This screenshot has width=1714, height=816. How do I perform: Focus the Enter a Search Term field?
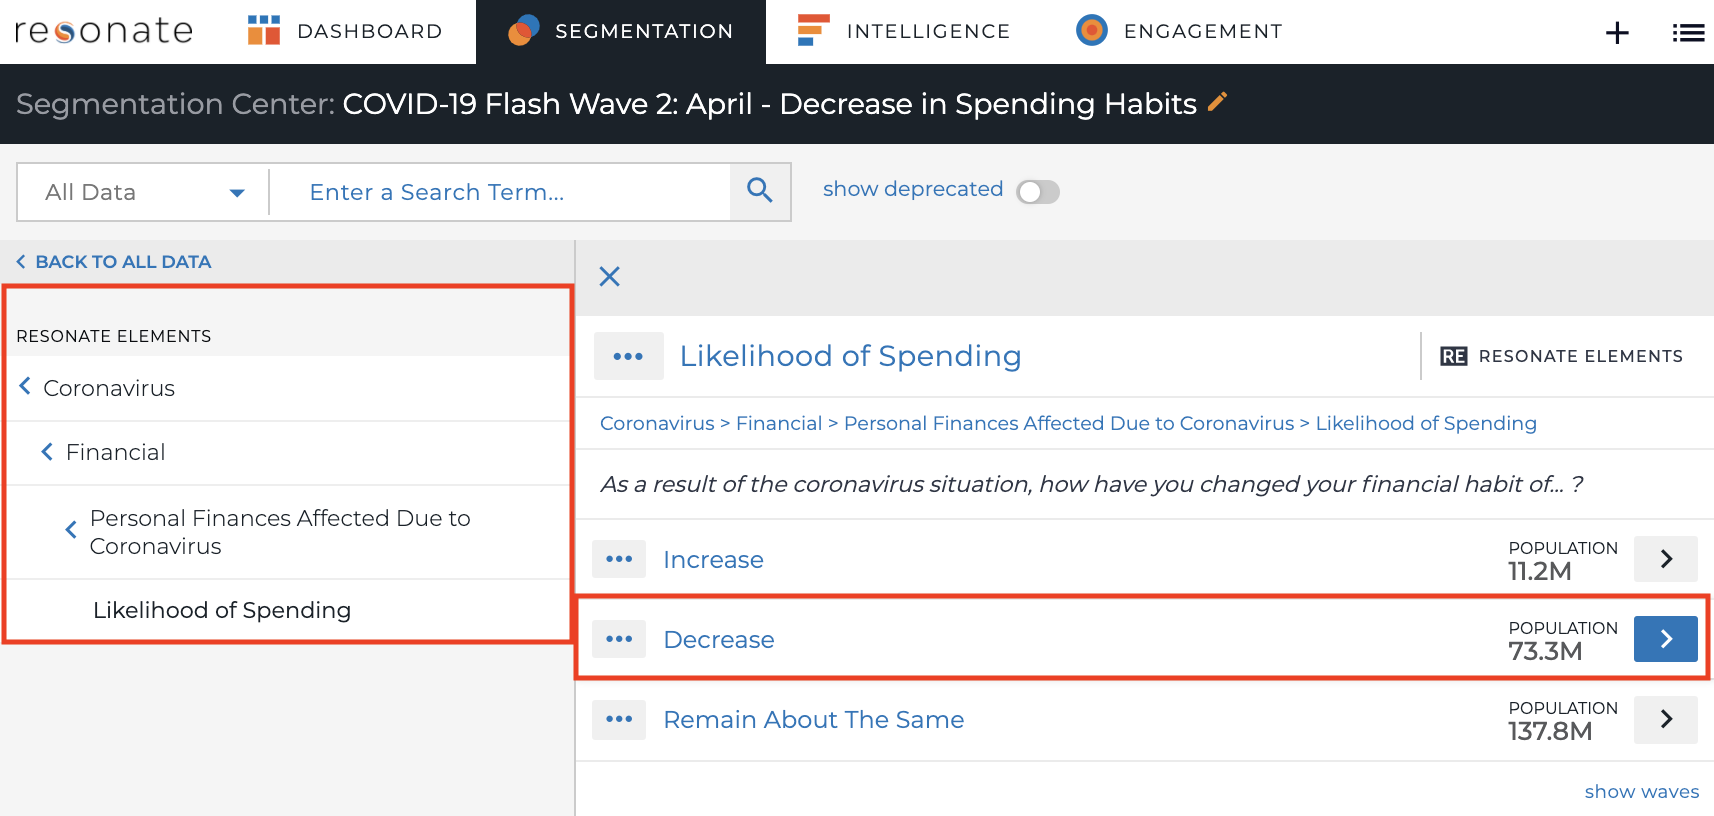click(x=500, y=192)
